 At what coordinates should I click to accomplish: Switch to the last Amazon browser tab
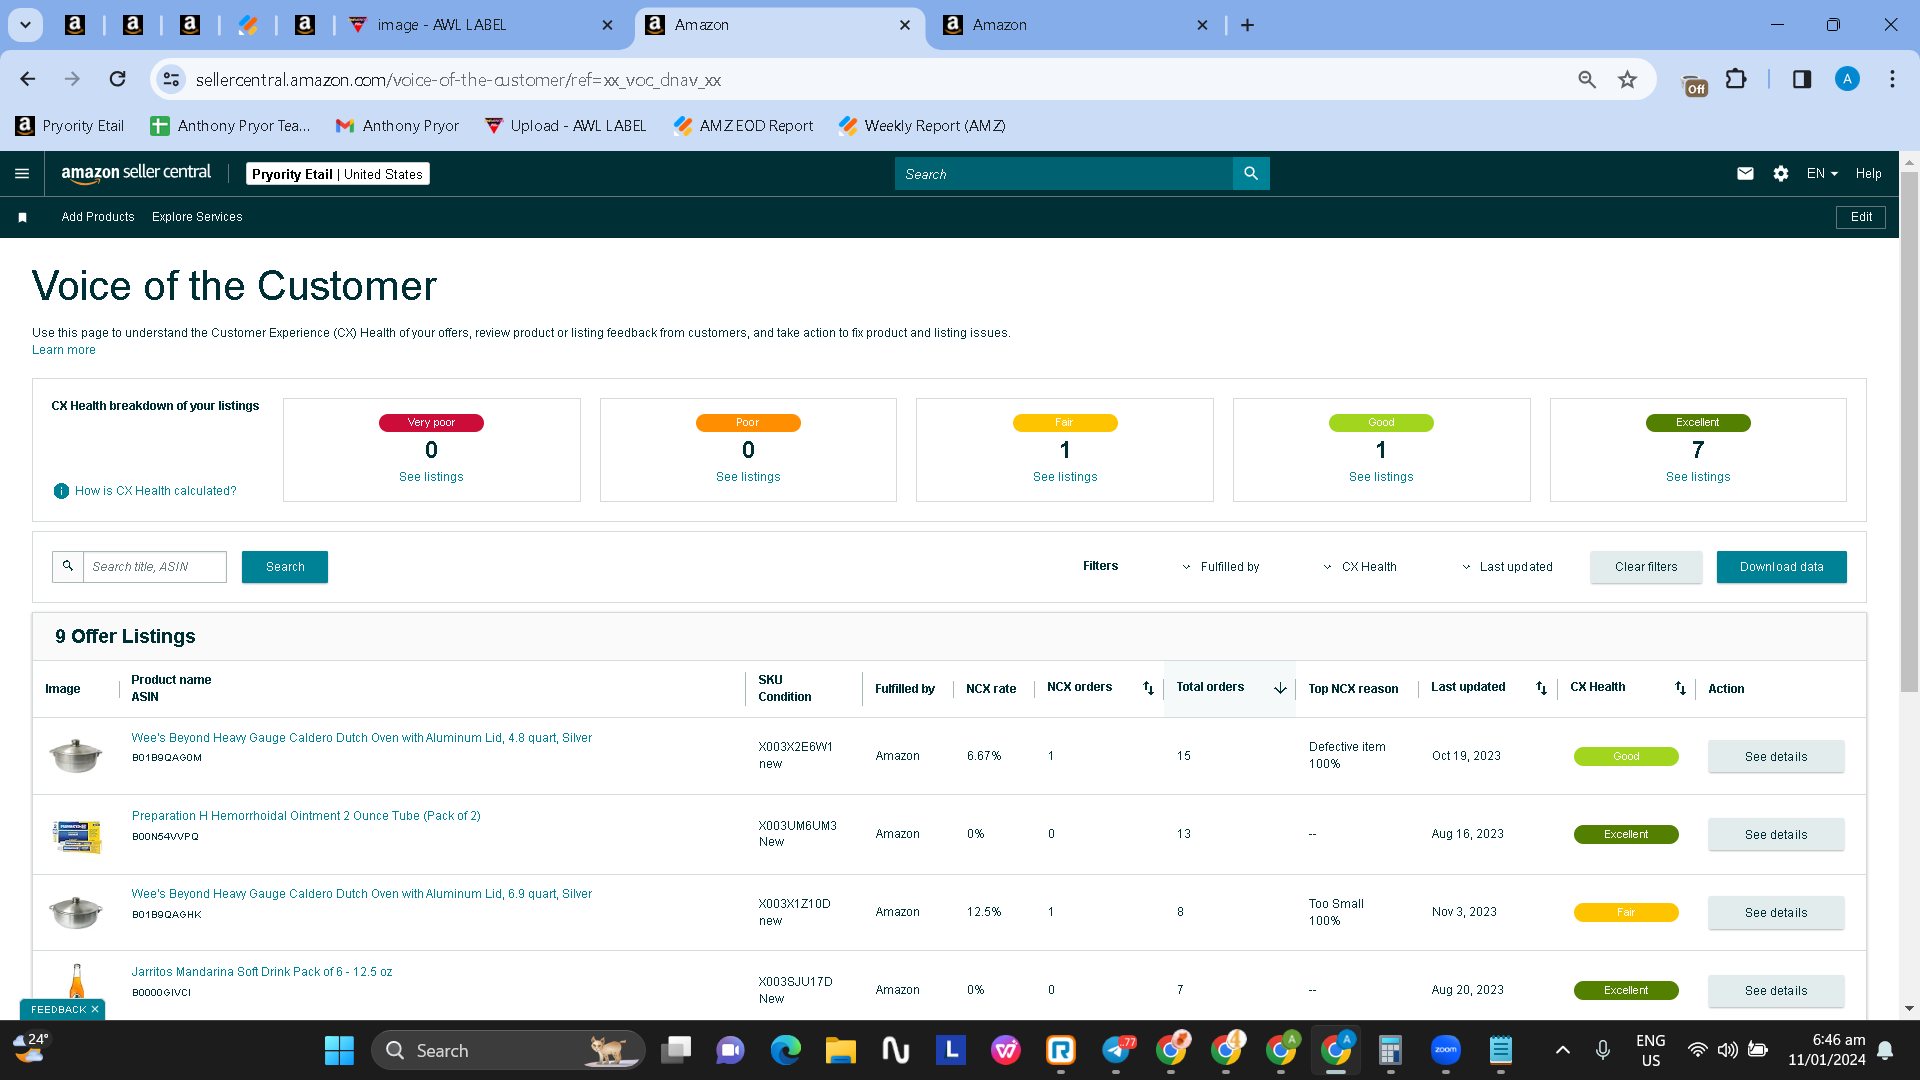pyautogui.click(x=1075, y=25)
